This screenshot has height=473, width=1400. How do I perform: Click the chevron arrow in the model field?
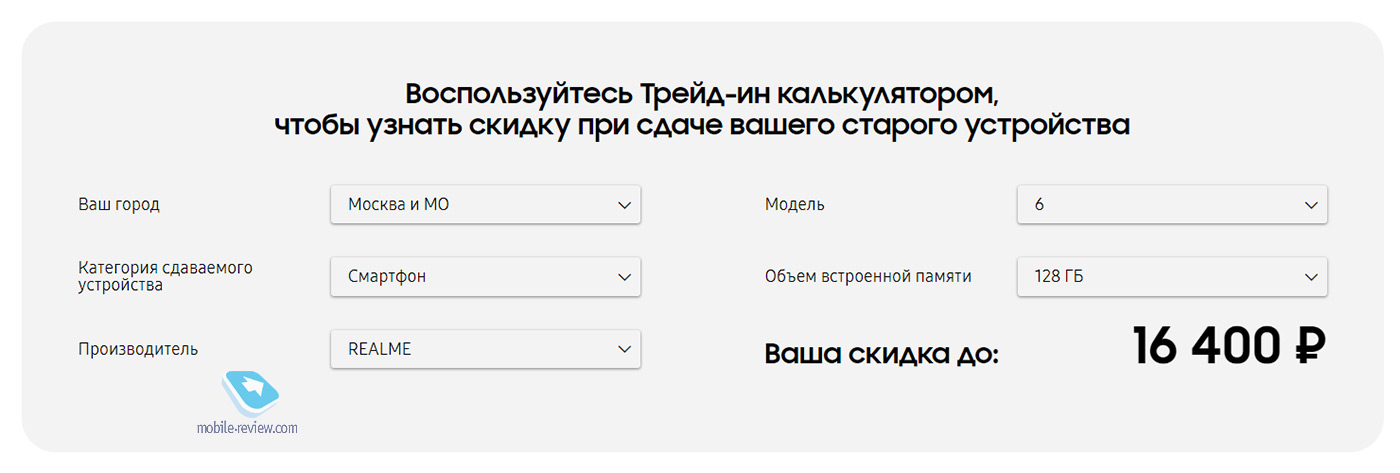pos(1312,205)
